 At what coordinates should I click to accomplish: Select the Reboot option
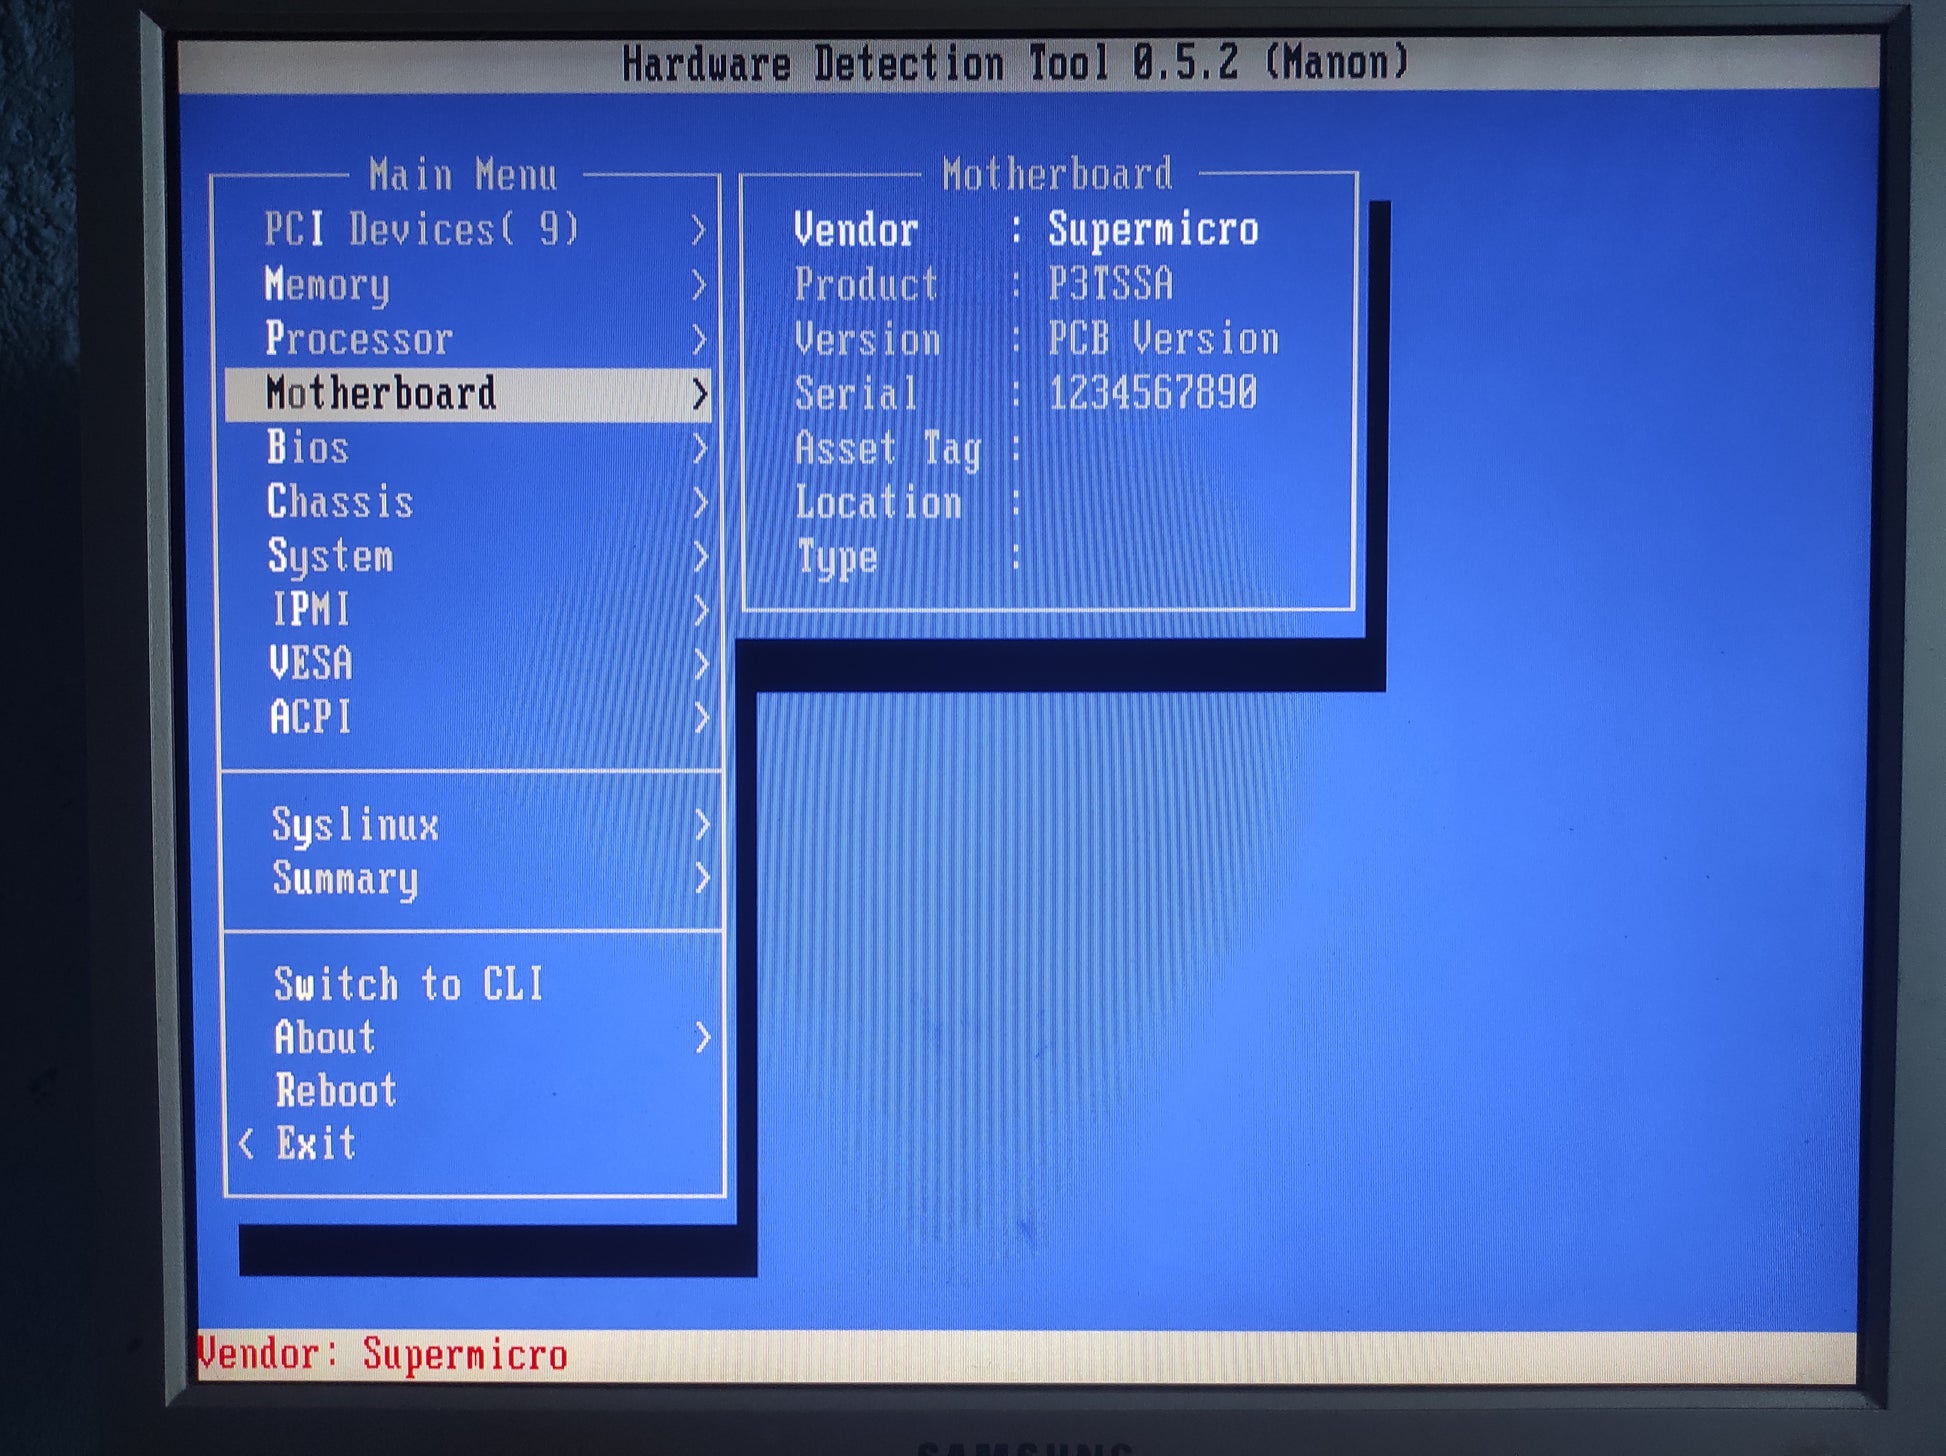coord(336,1091)
